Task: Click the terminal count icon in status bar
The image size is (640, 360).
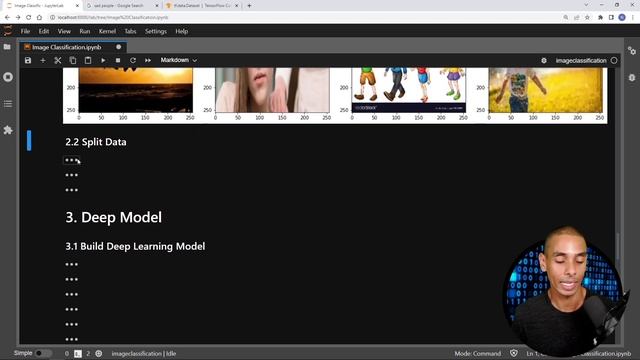Action: point(78,353)
